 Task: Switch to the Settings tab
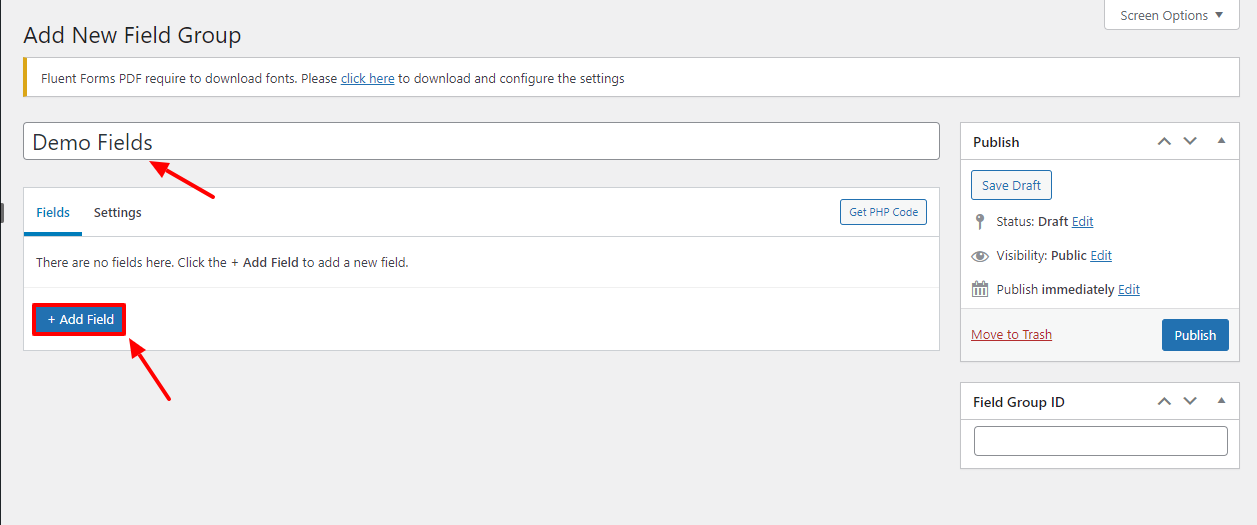pyautogui.click(x=118, y=213)
